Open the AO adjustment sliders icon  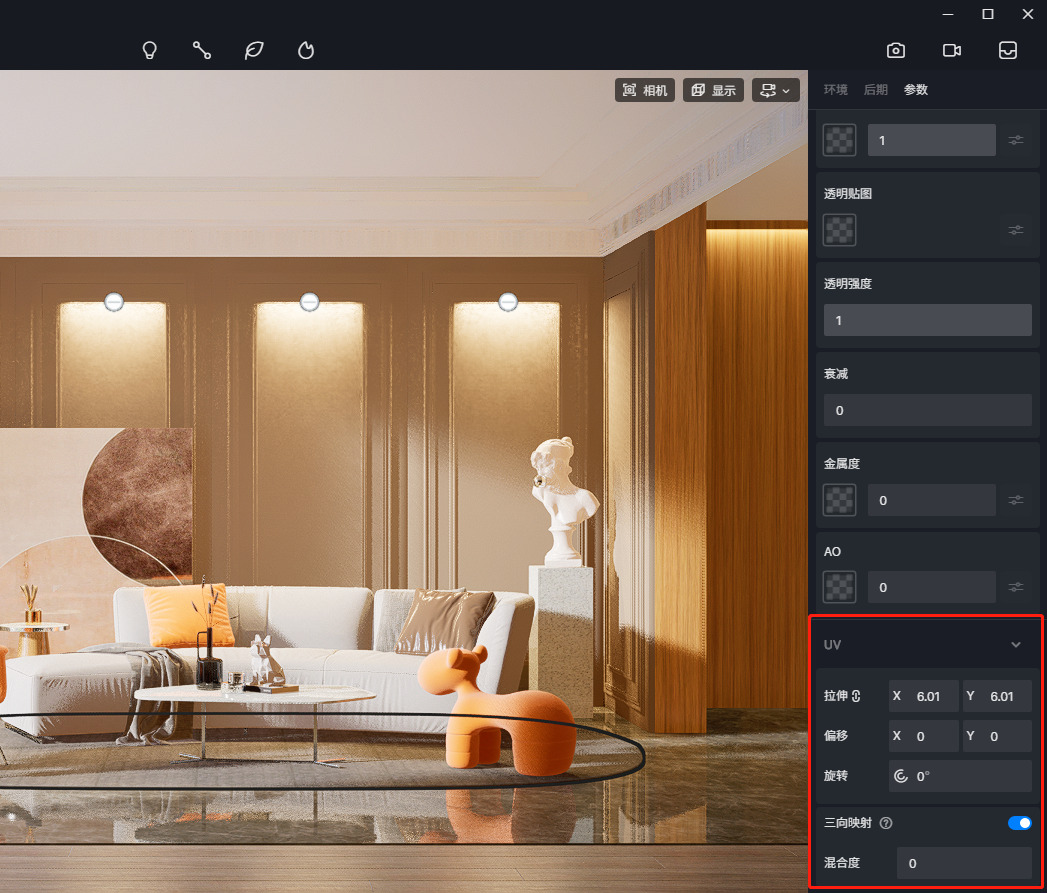click(x=1016, y=586)
